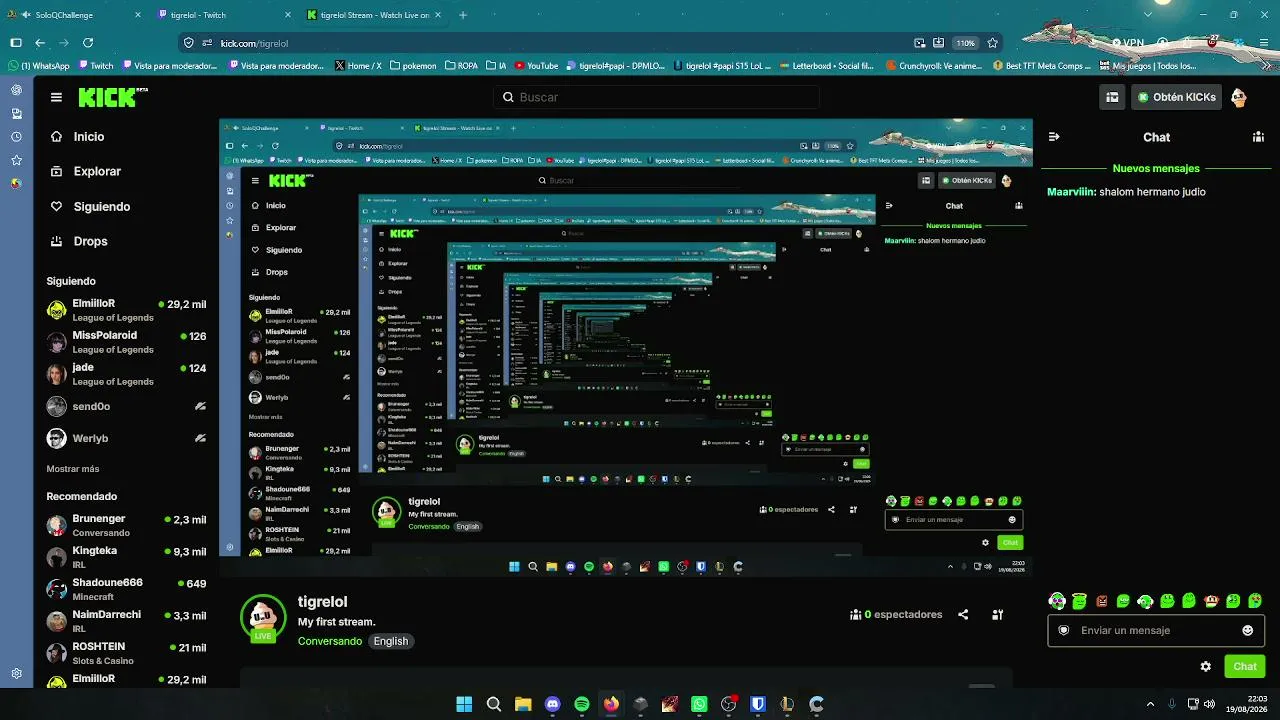Open the 110% zoom level control
The height and width of the screenshot is (720, 1280).
tap(965, 43)
